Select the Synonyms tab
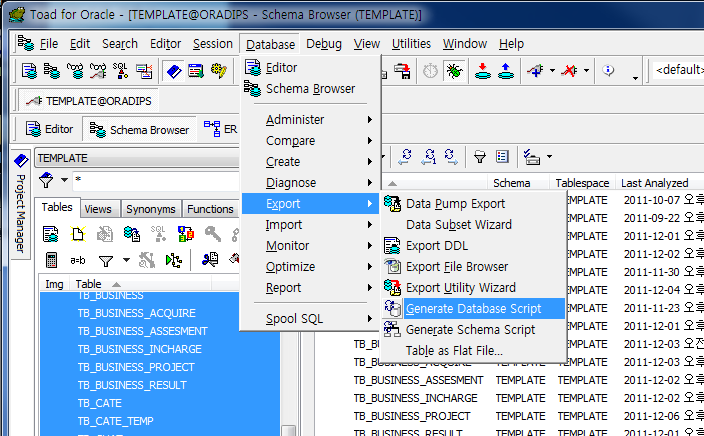 pyautogui.click(x=151, y=209)
